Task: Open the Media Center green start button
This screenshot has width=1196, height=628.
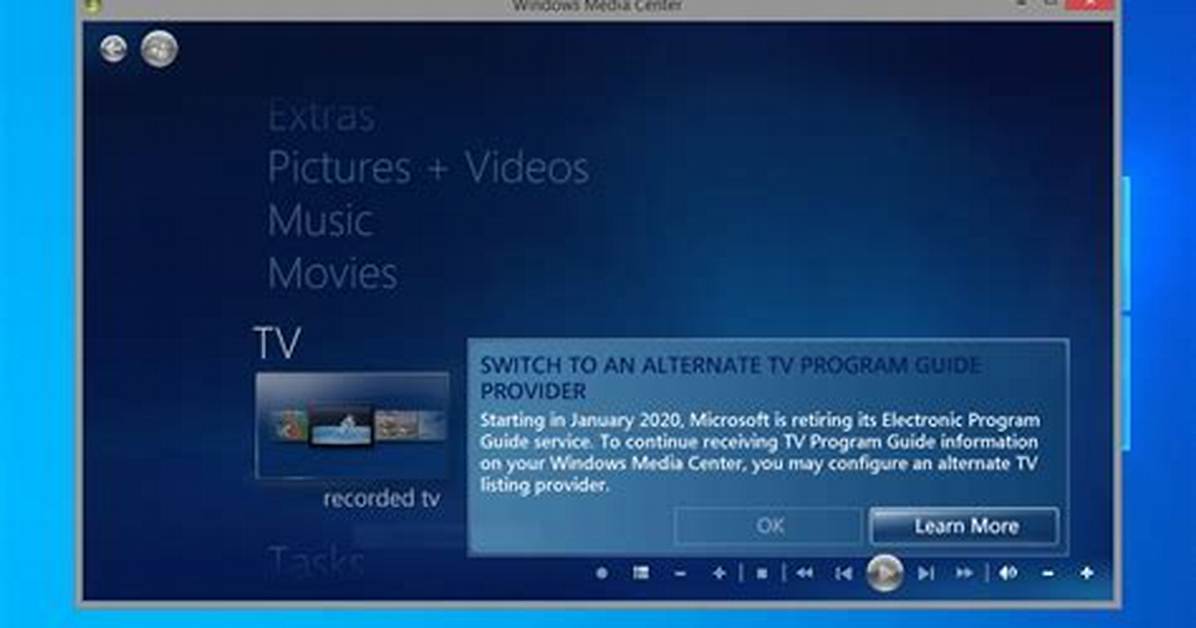Action: [159, 49]
